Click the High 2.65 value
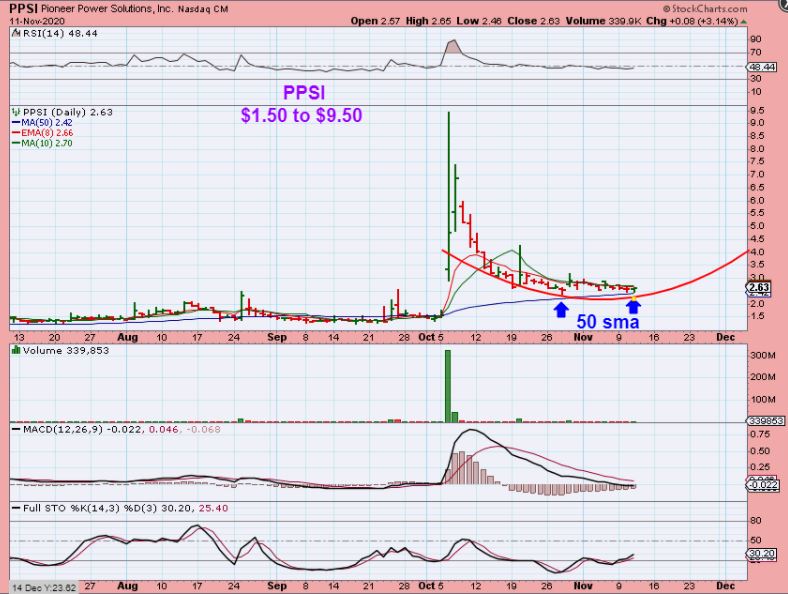The width and height of the screenshot is (788, 594). point(428,21)
